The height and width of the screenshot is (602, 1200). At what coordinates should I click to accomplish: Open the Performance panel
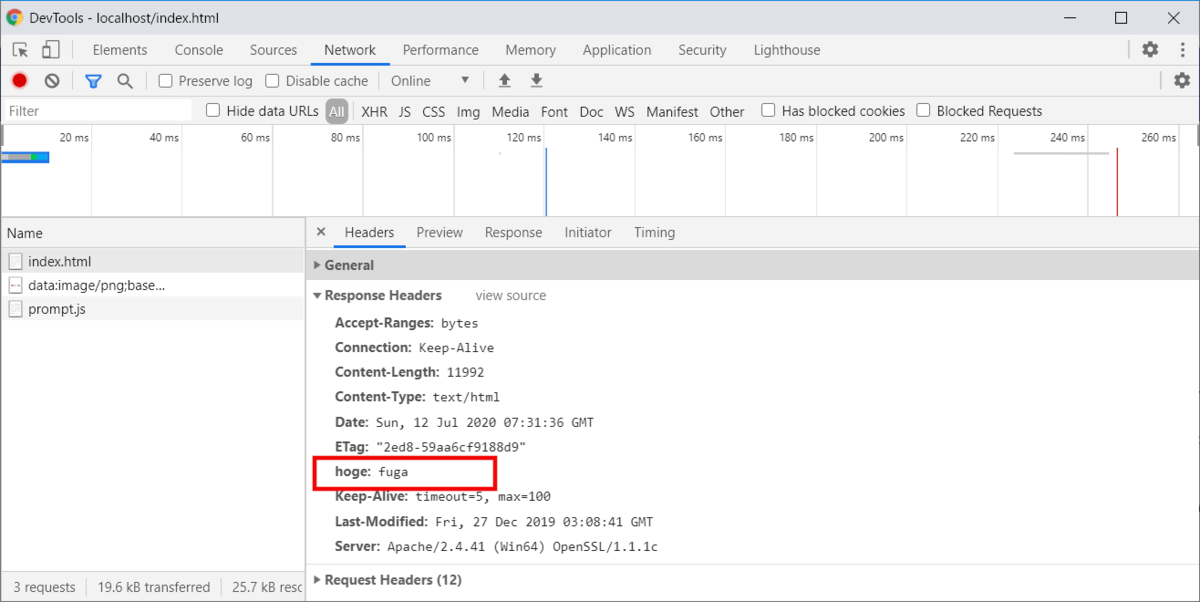(x=441, y=50)
